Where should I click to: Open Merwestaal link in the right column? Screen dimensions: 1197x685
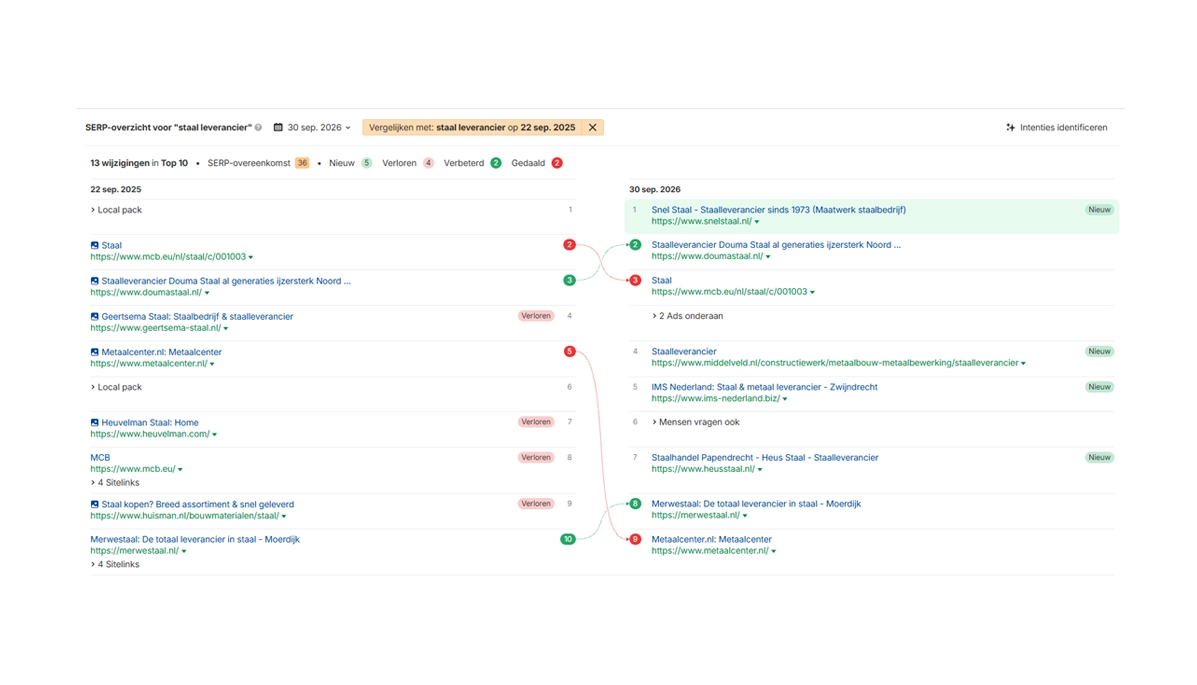pos(756,504)
